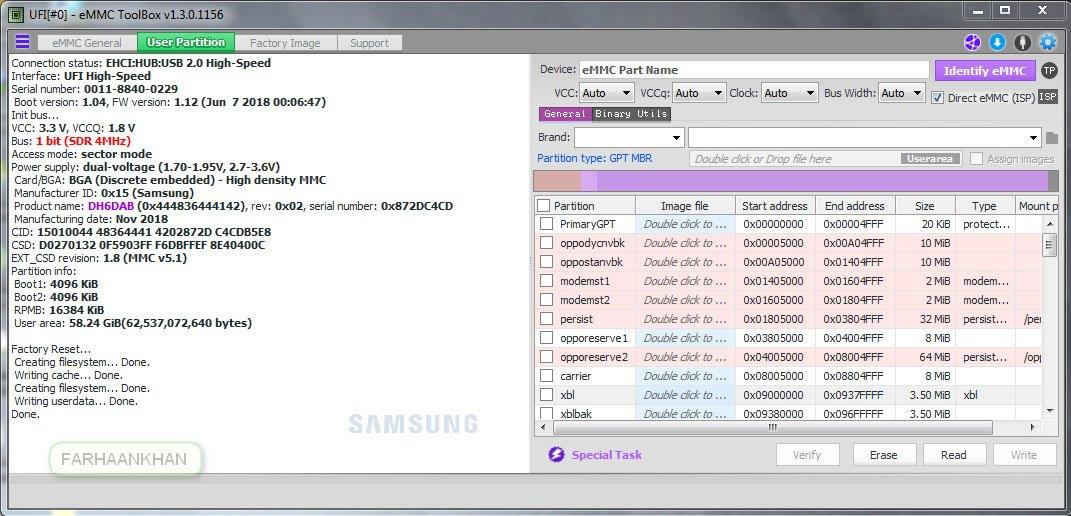
Task: Click the ISP pinout icon
Action: 1047,96
